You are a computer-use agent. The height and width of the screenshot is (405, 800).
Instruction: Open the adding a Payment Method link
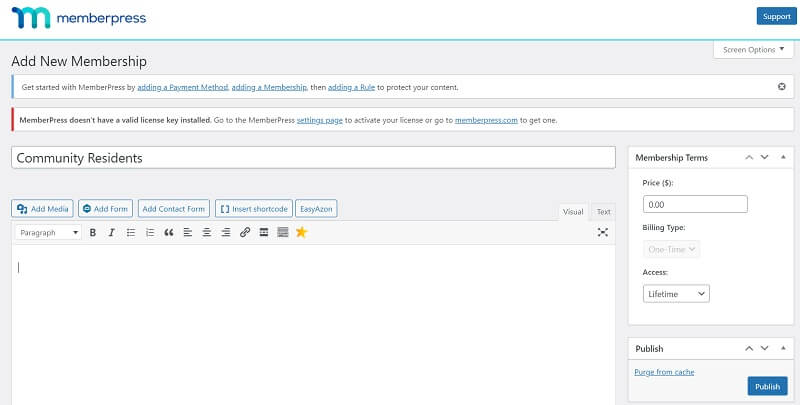(182, 87)
